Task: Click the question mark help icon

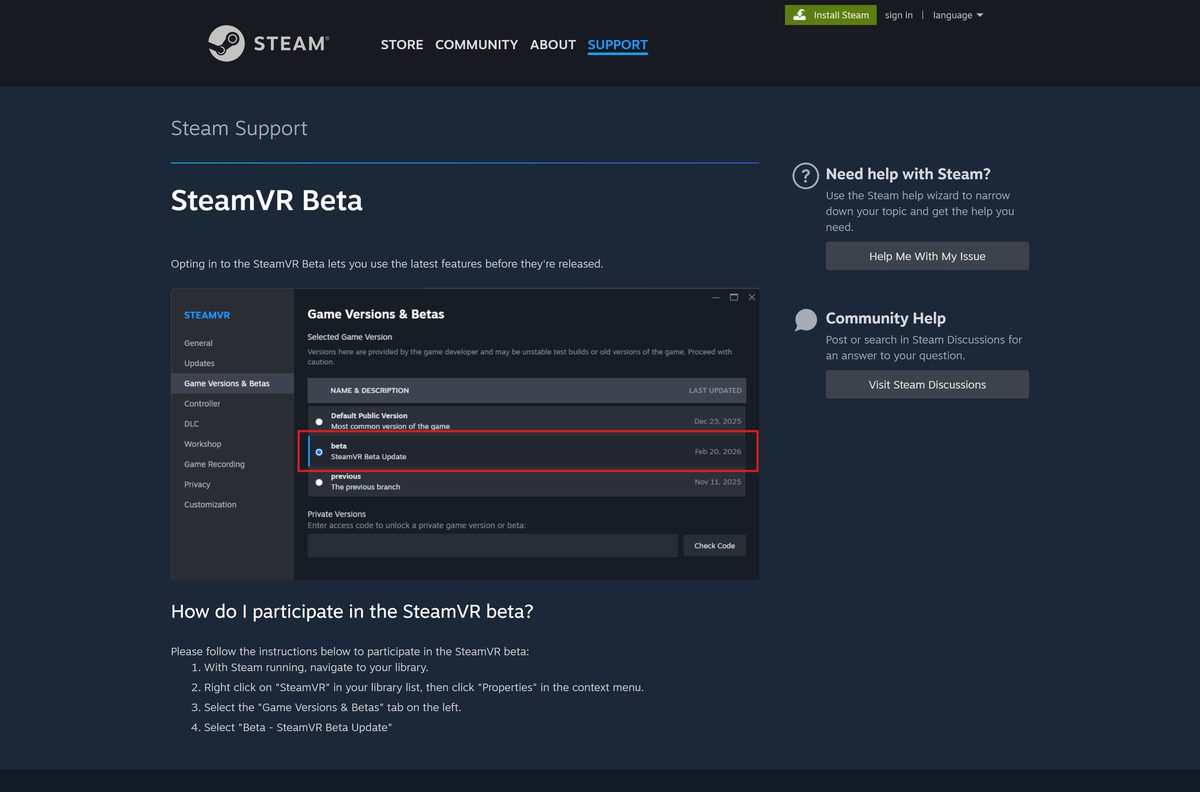Action: pos(805,176)
